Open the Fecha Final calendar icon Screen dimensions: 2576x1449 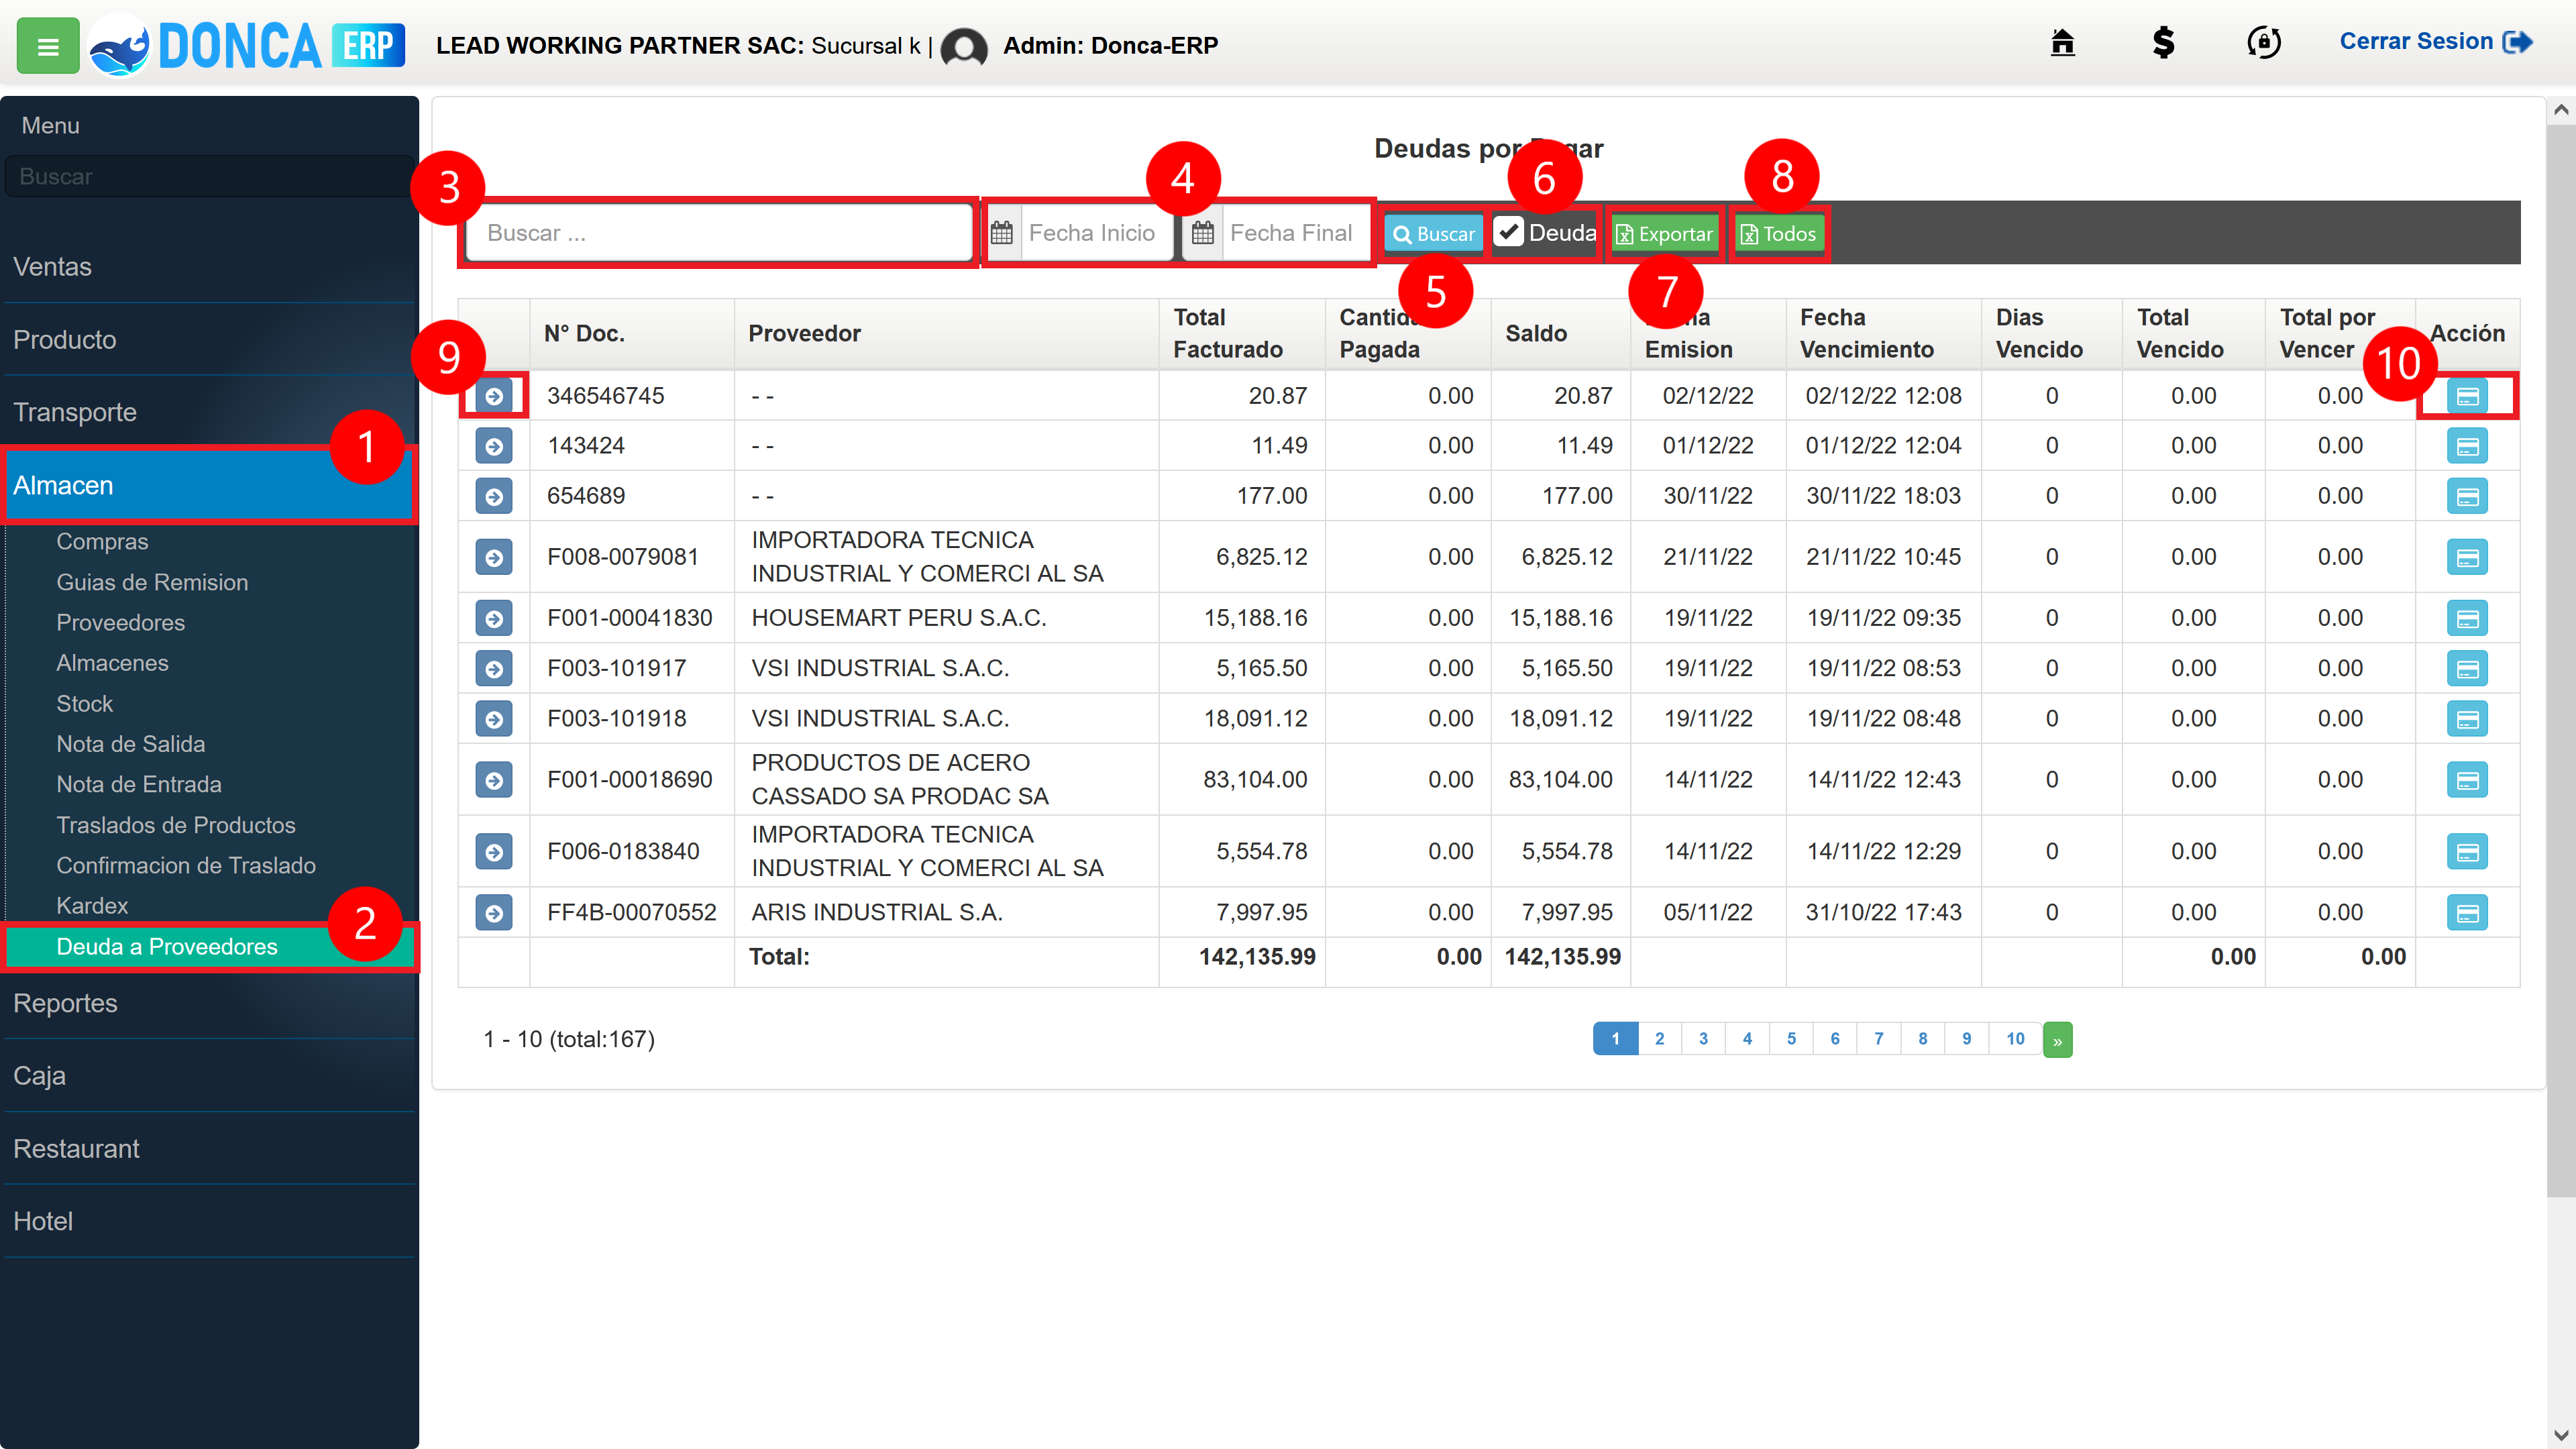tap(1203, 234)
